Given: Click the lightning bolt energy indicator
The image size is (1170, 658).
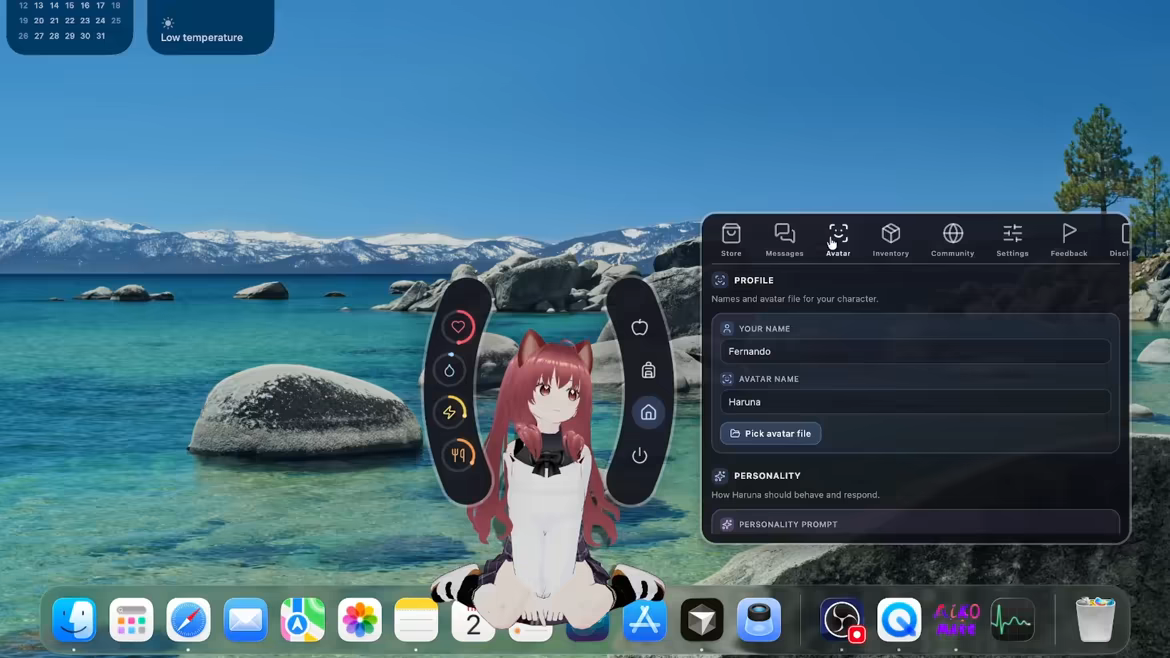Looking at the screenshot, I should [x=449, y=412].
